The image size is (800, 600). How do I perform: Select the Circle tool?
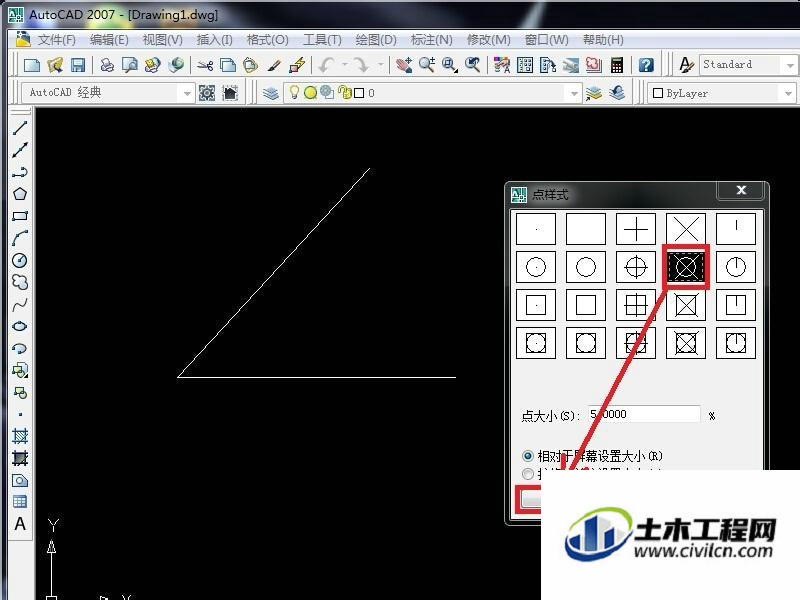19,260
